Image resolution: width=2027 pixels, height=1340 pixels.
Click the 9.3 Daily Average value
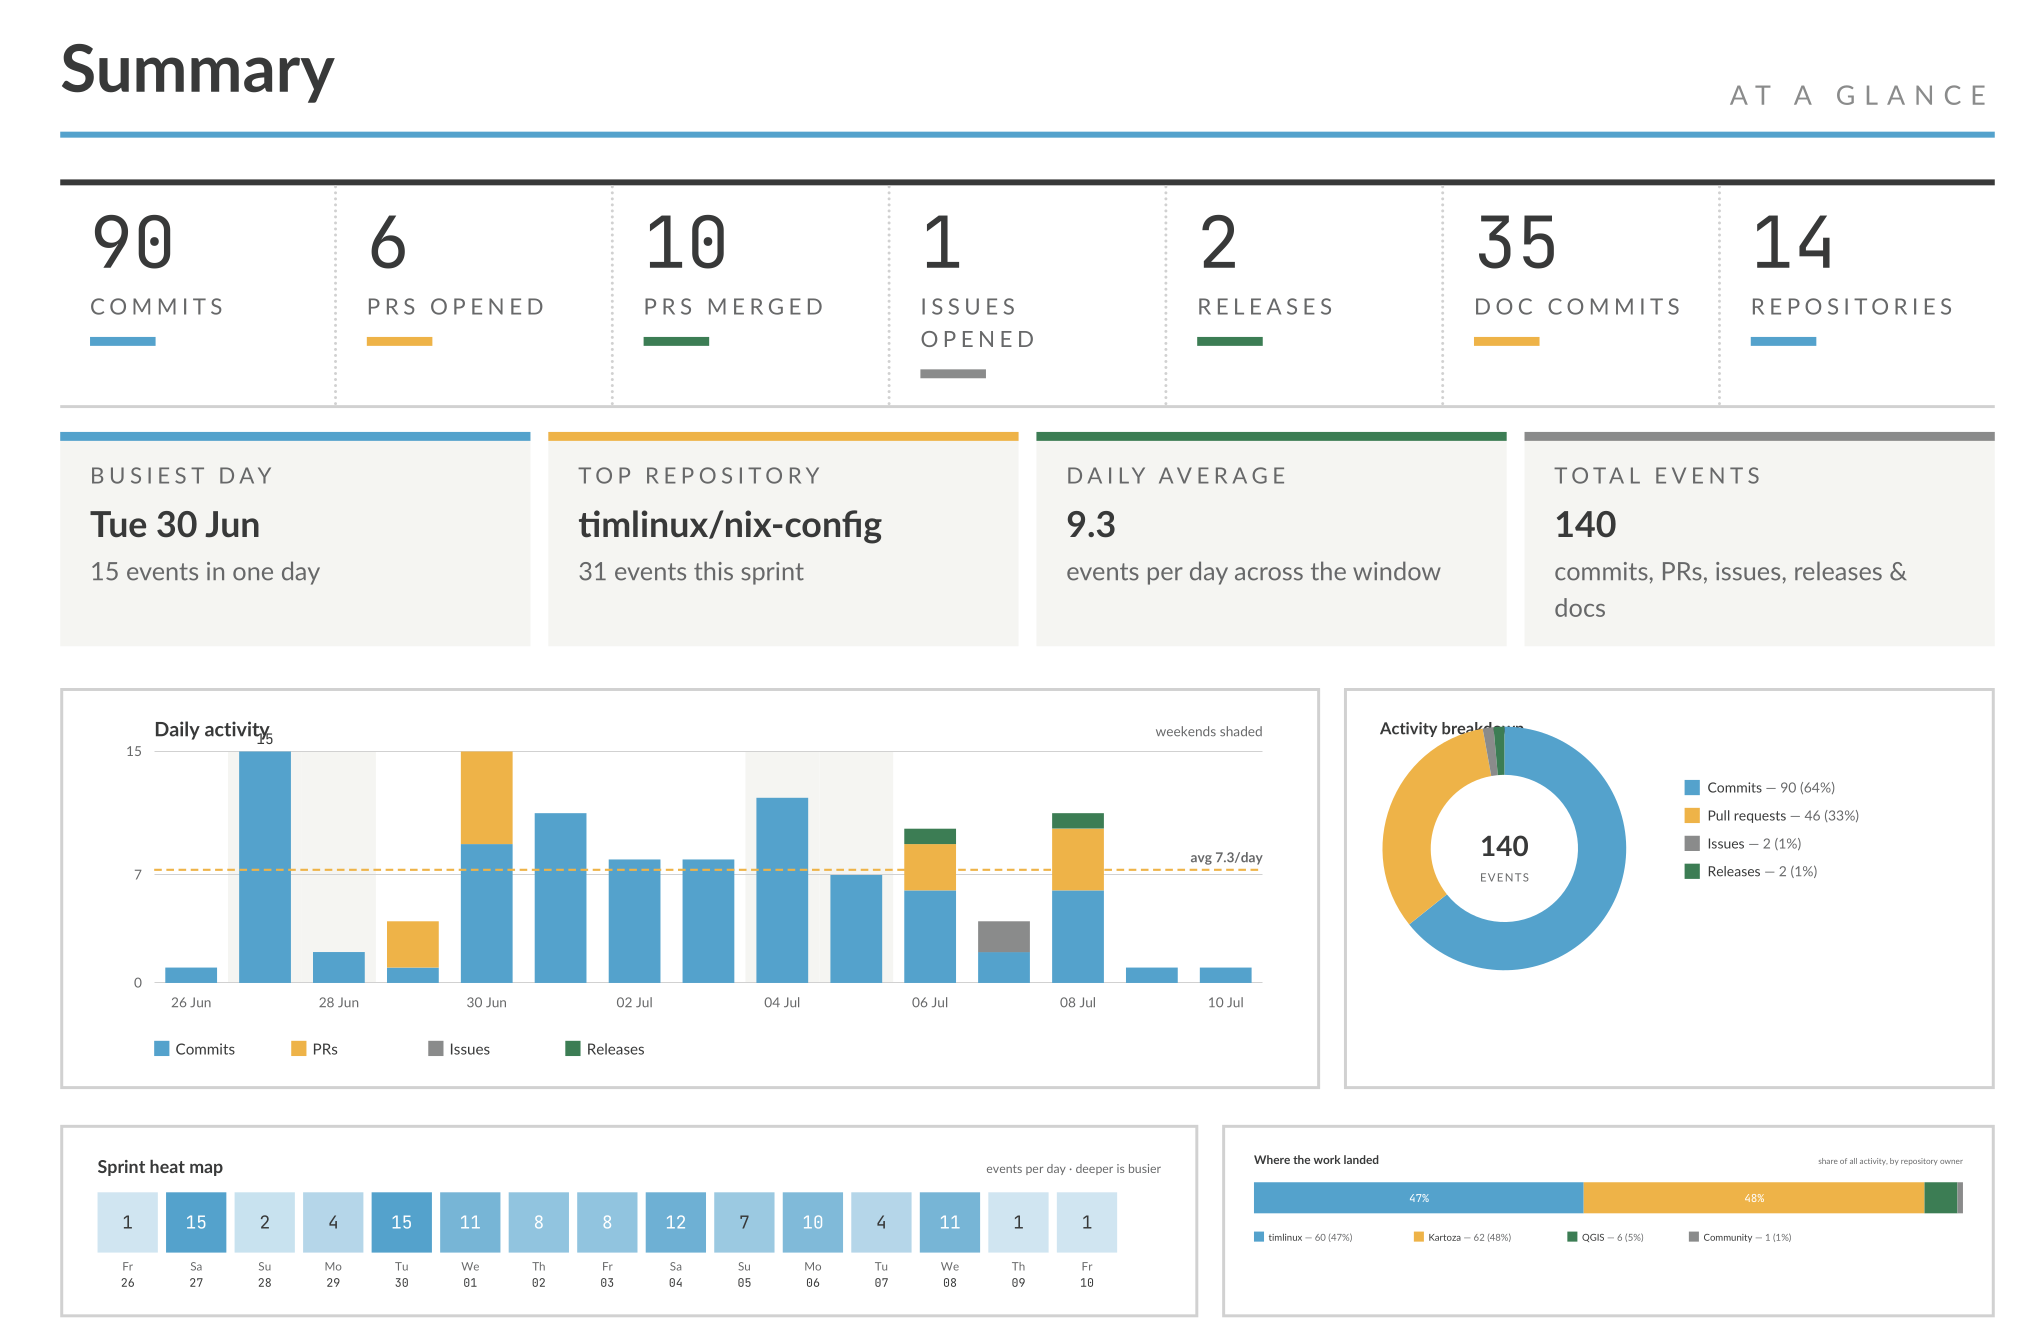1091,525
